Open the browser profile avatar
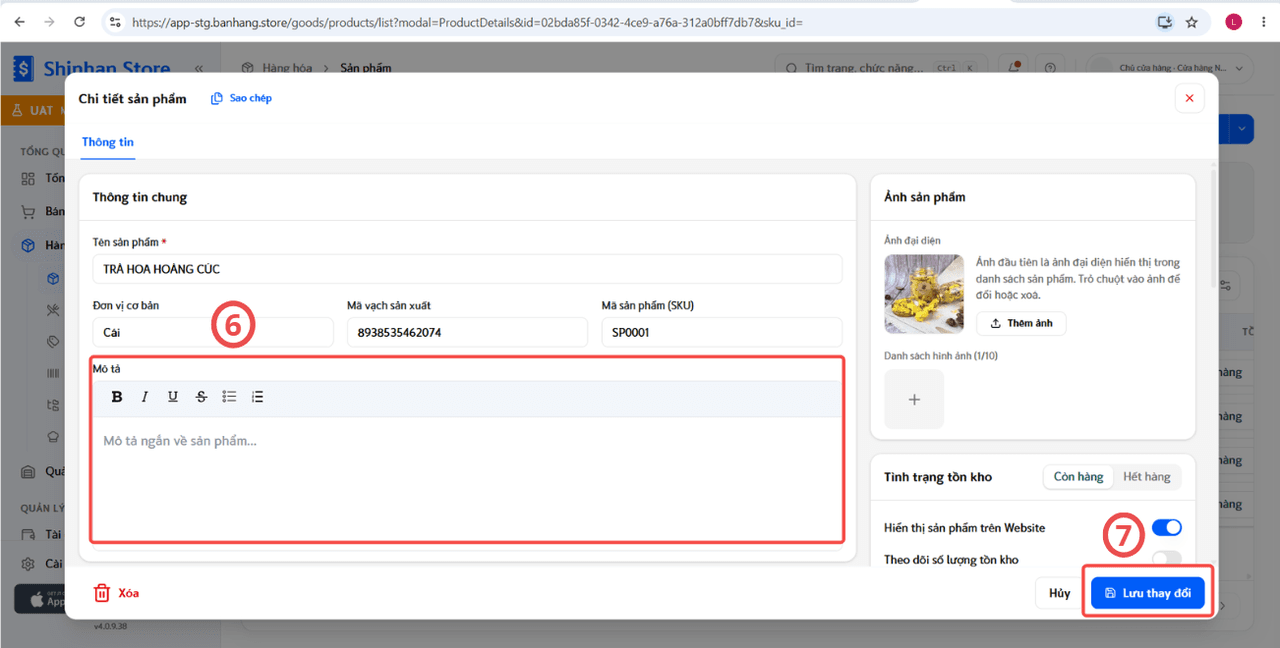The height and width of the screenshot is (648, 1280). click(1234, 22)
